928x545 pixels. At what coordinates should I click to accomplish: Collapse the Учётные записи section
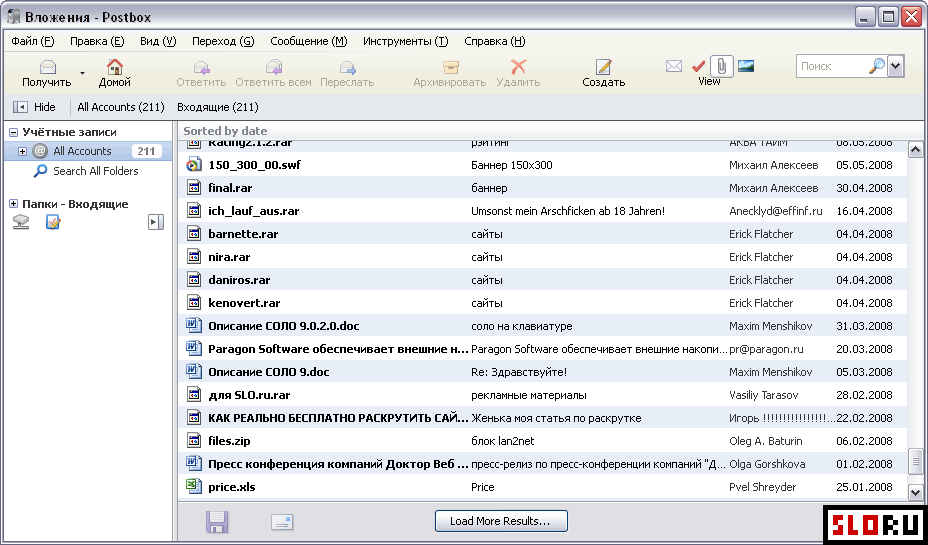point(14,133)
